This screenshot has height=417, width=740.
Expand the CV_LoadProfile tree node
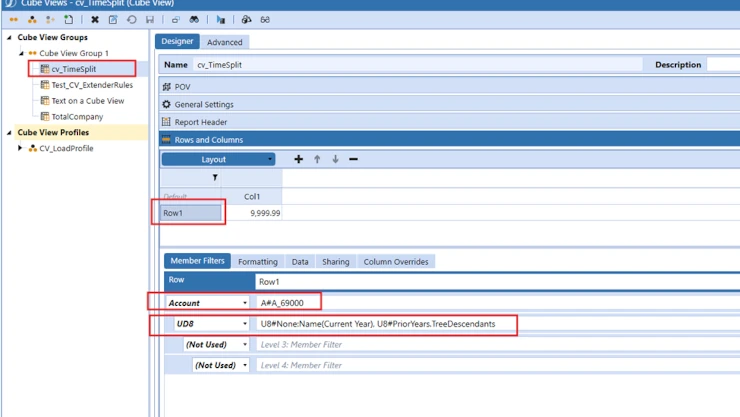pyautogui.click(x=20, y=148)
